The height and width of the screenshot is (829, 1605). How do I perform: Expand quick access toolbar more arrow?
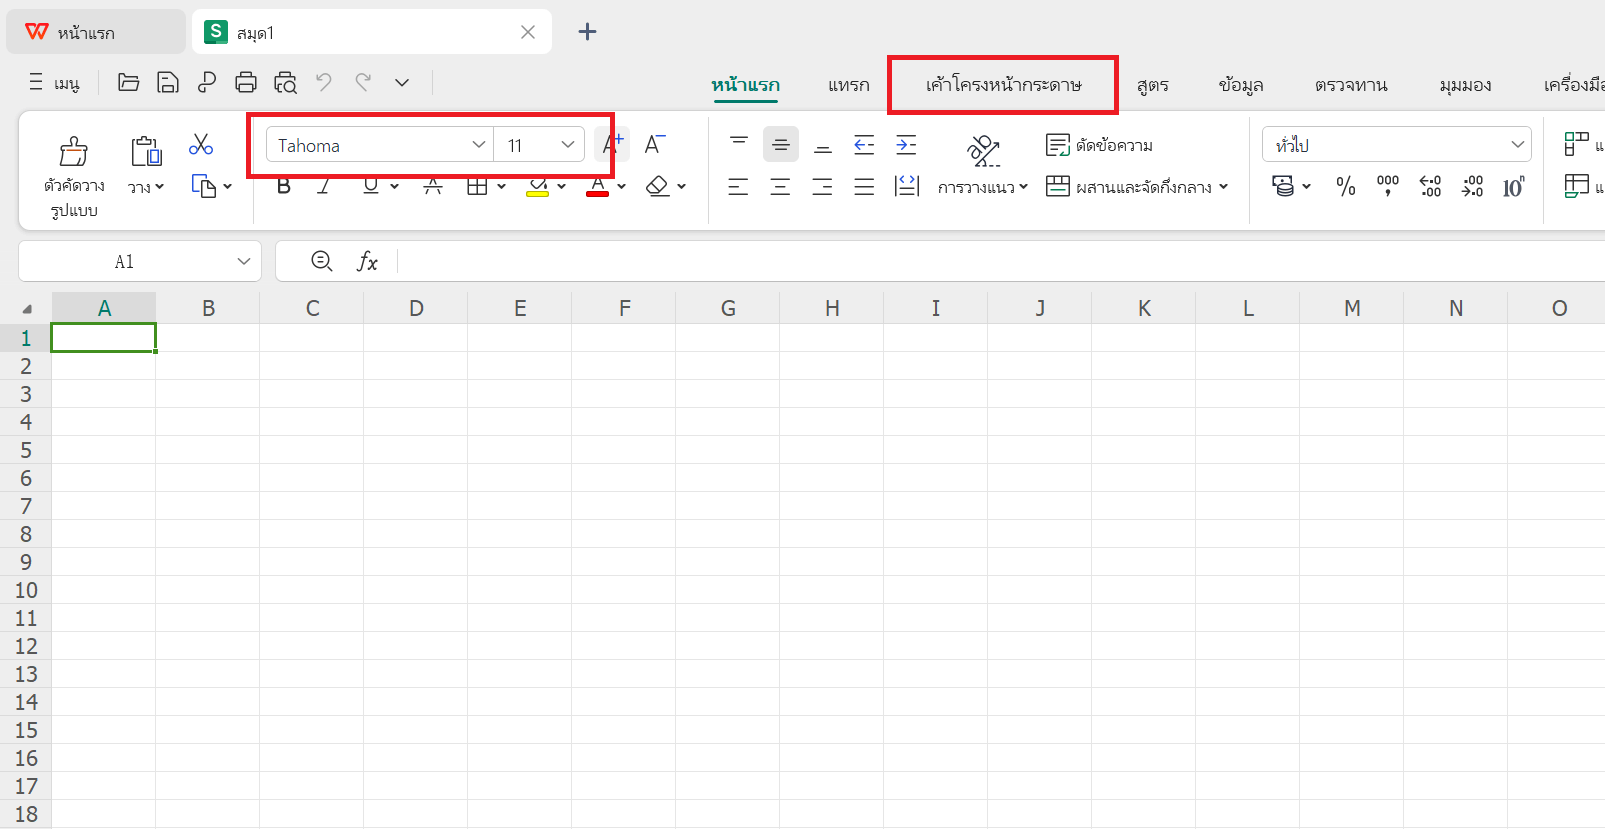click(x=402, y=82)
